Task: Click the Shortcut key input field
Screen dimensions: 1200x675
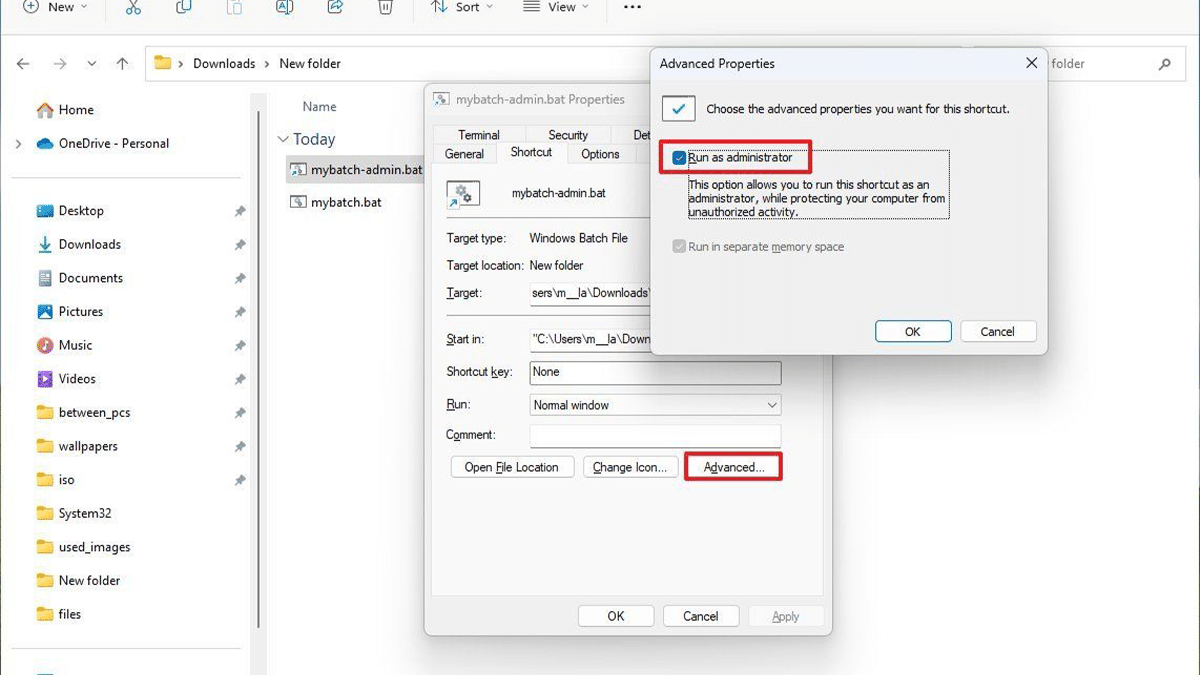Action: (655, 372)
